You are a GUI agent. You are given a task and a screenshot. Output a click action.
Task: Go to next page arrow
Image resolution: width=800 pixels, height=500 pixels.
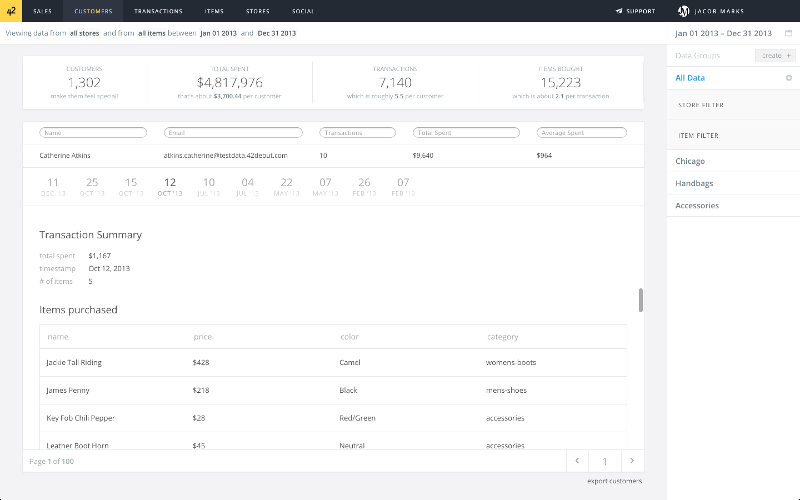(632, 461)
